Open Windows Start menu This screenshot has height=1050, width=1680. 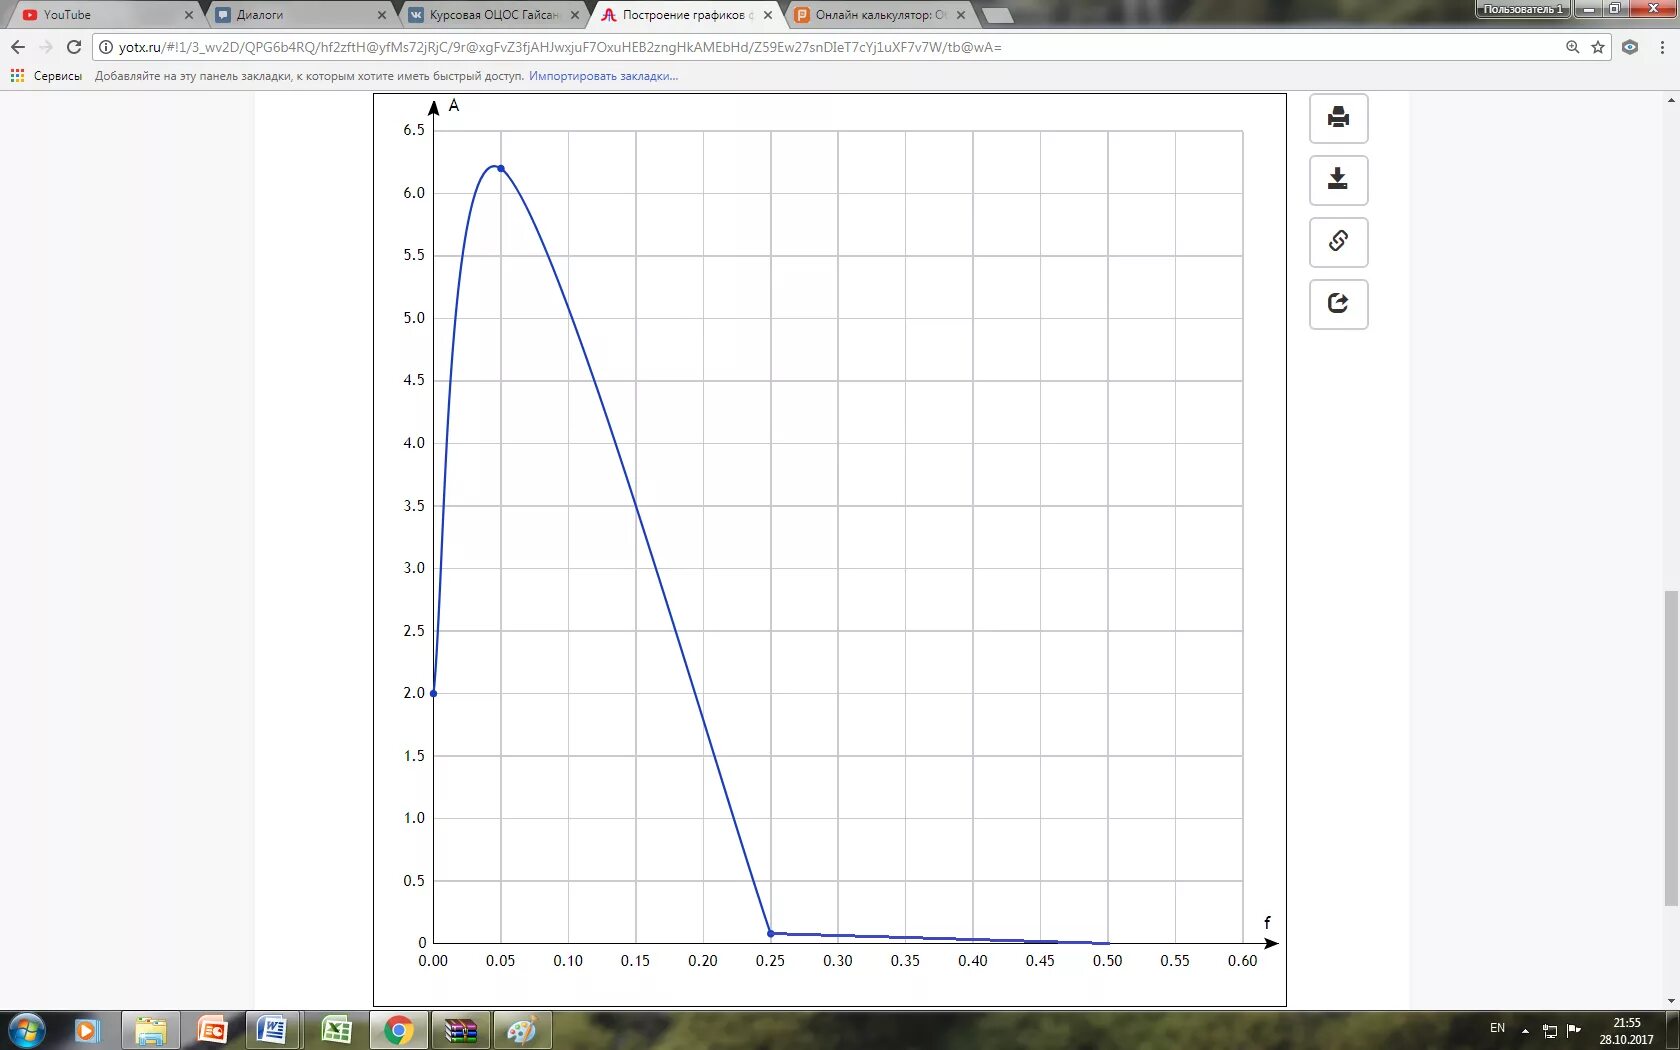point(26,1030)
